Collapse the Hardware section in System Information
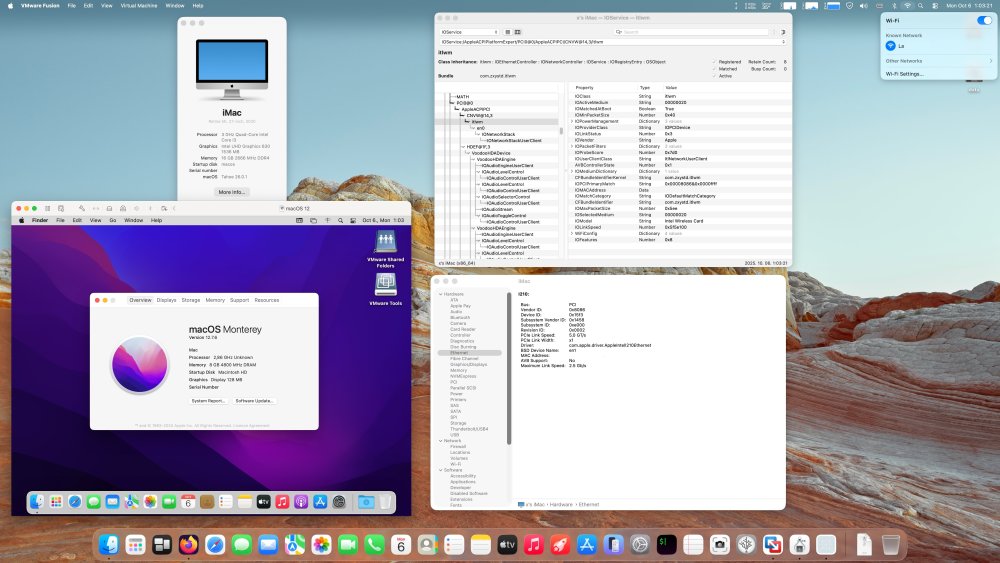This screenshot has width=1000, height=563. (x=441, y=294)
